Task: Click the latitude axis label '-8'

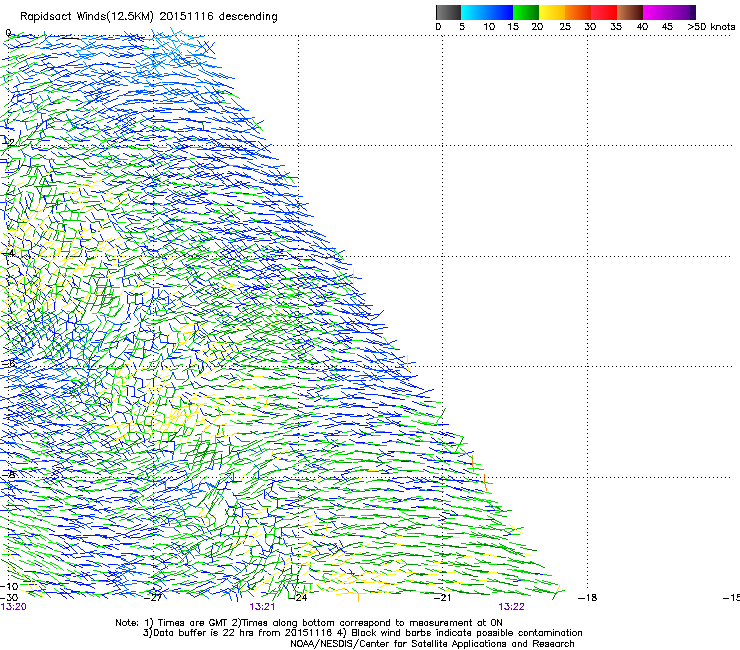Action: point(9,474)
